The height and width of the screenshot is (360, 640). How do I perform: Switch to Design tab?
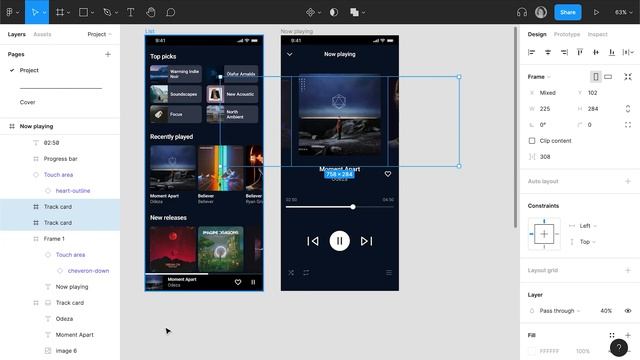point(537,34)
